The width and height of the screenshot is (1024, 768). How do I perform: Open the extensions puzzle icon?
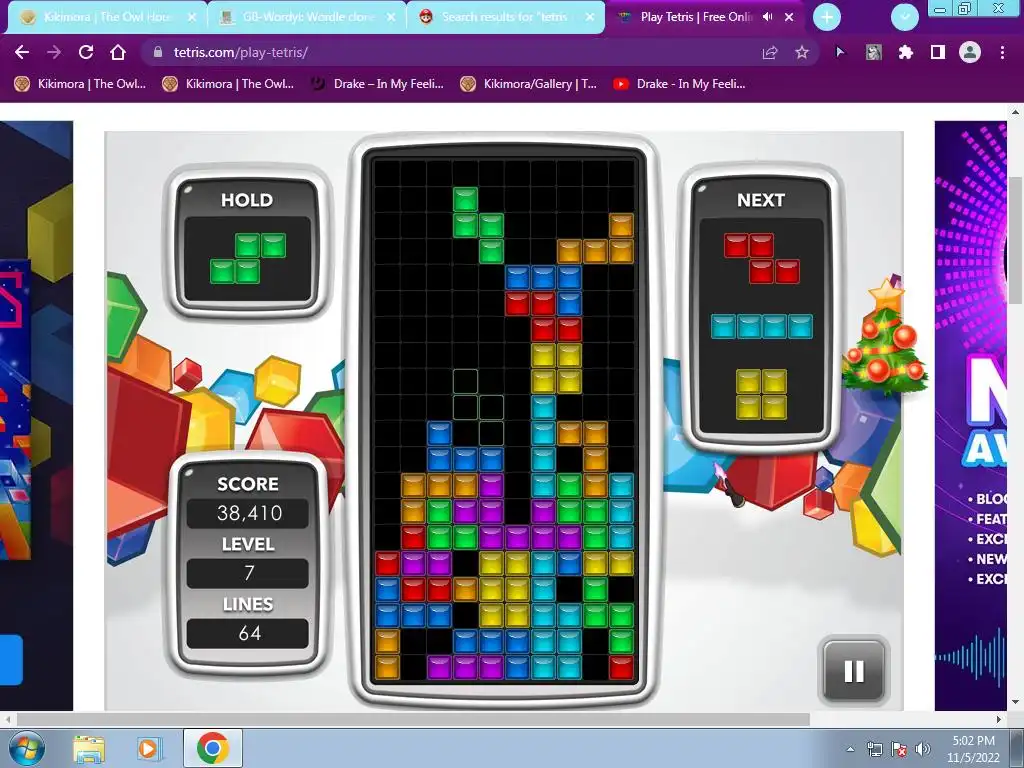[x=905, y=52]
